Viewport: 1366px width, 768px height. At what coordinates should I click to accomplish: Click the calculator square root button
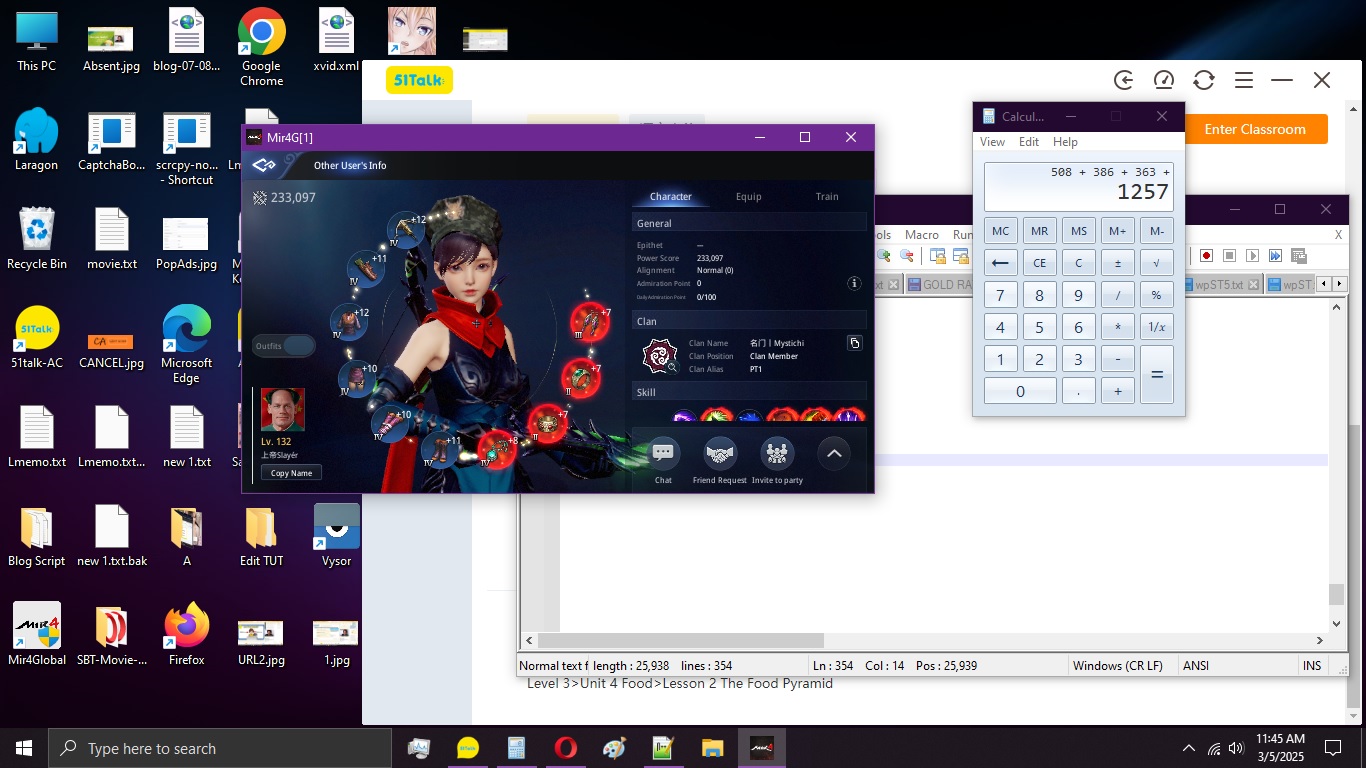tap(1157, 263)
